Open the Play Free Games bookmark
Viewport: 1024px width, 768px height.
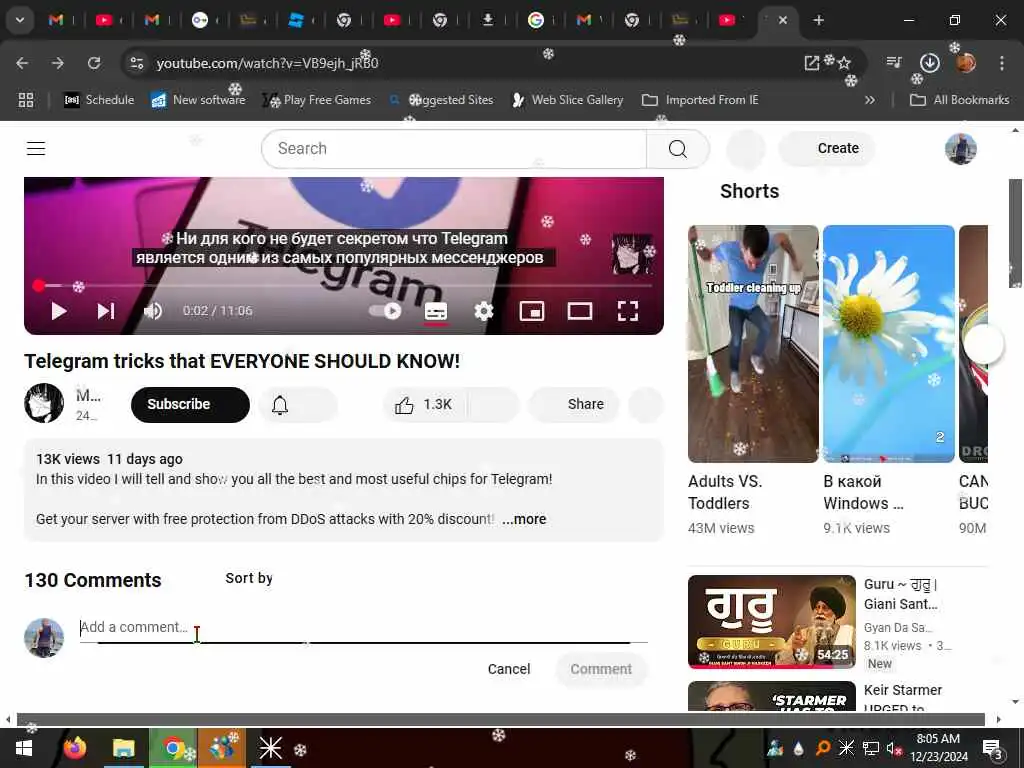(x=317, y=100)
